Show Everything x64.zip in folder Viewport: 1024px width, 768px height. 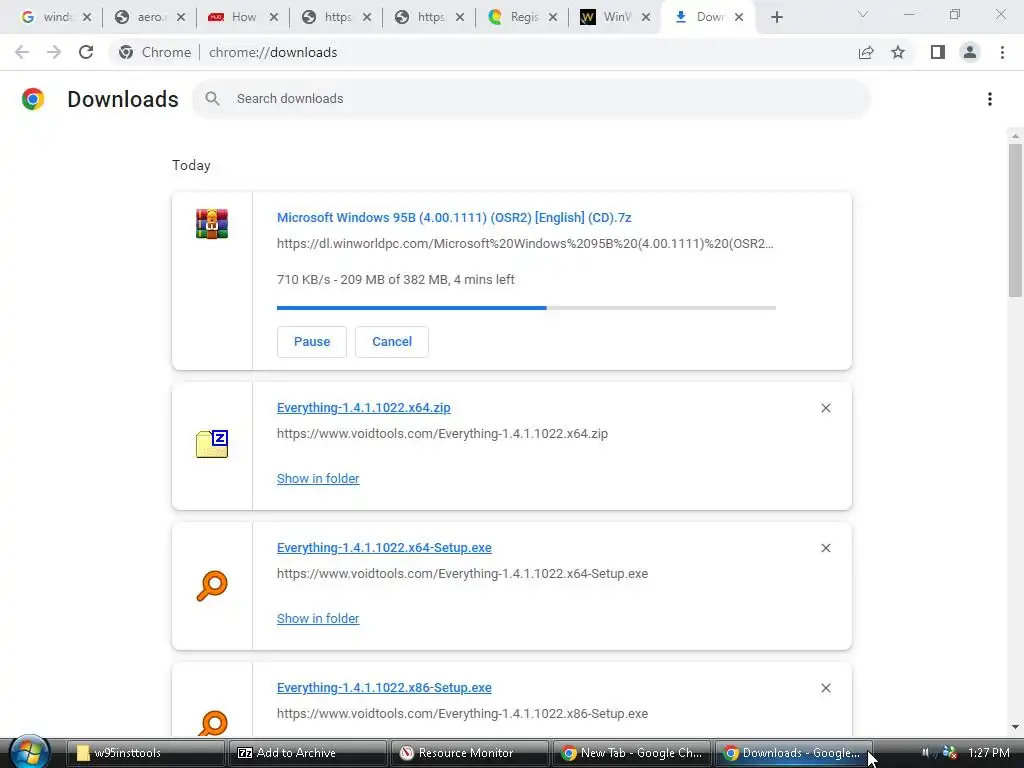pos(318,479)
